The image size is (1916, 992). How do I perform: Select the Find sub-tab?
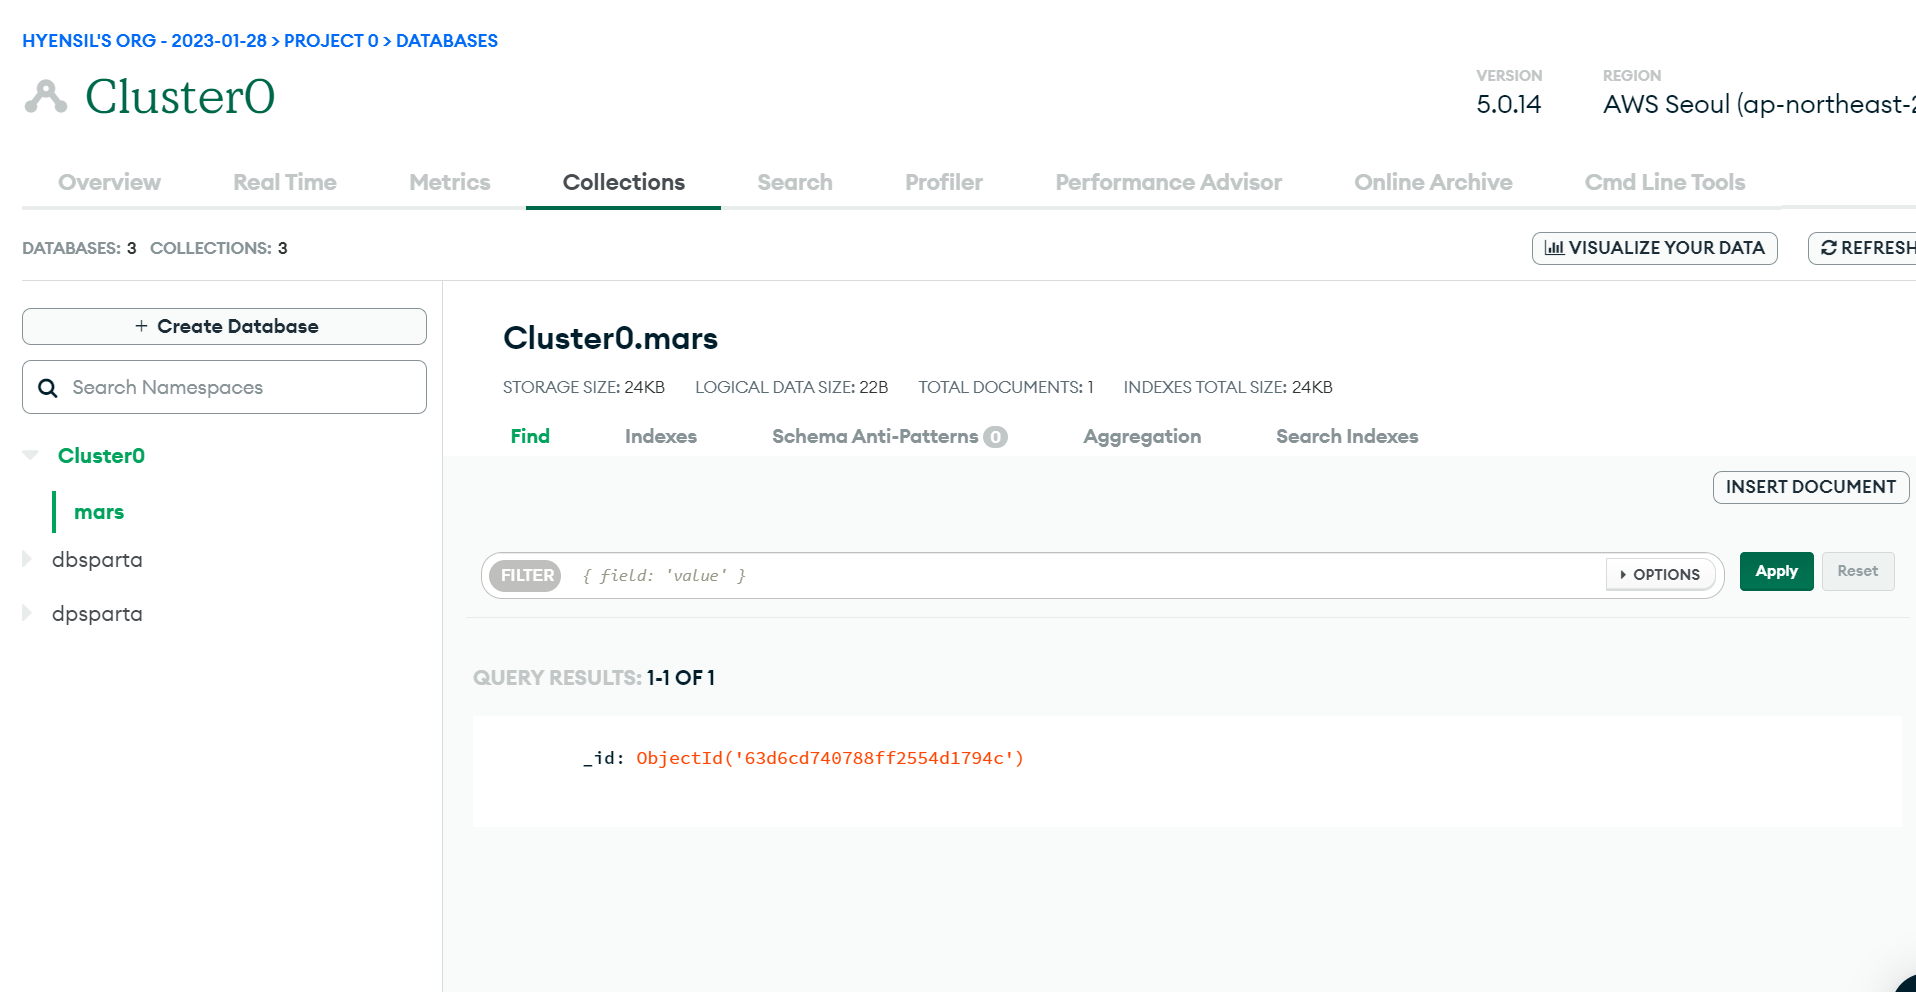point(530,436)
